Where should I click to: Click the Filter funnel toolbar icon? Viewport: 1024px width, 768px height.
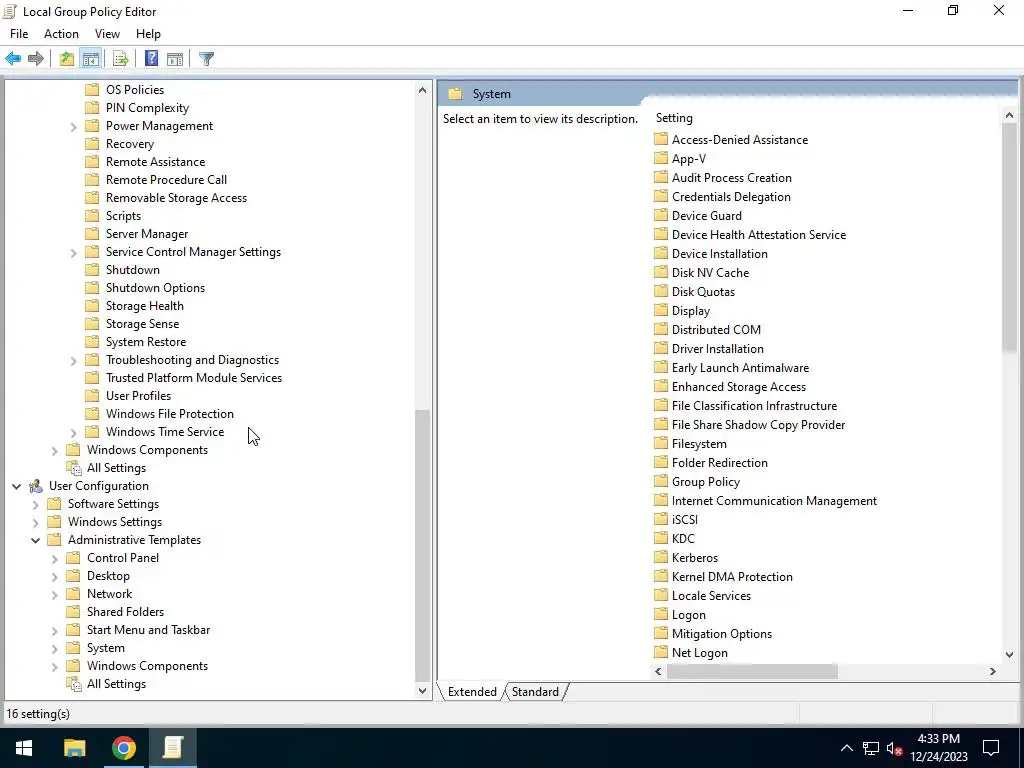(206, 59)
